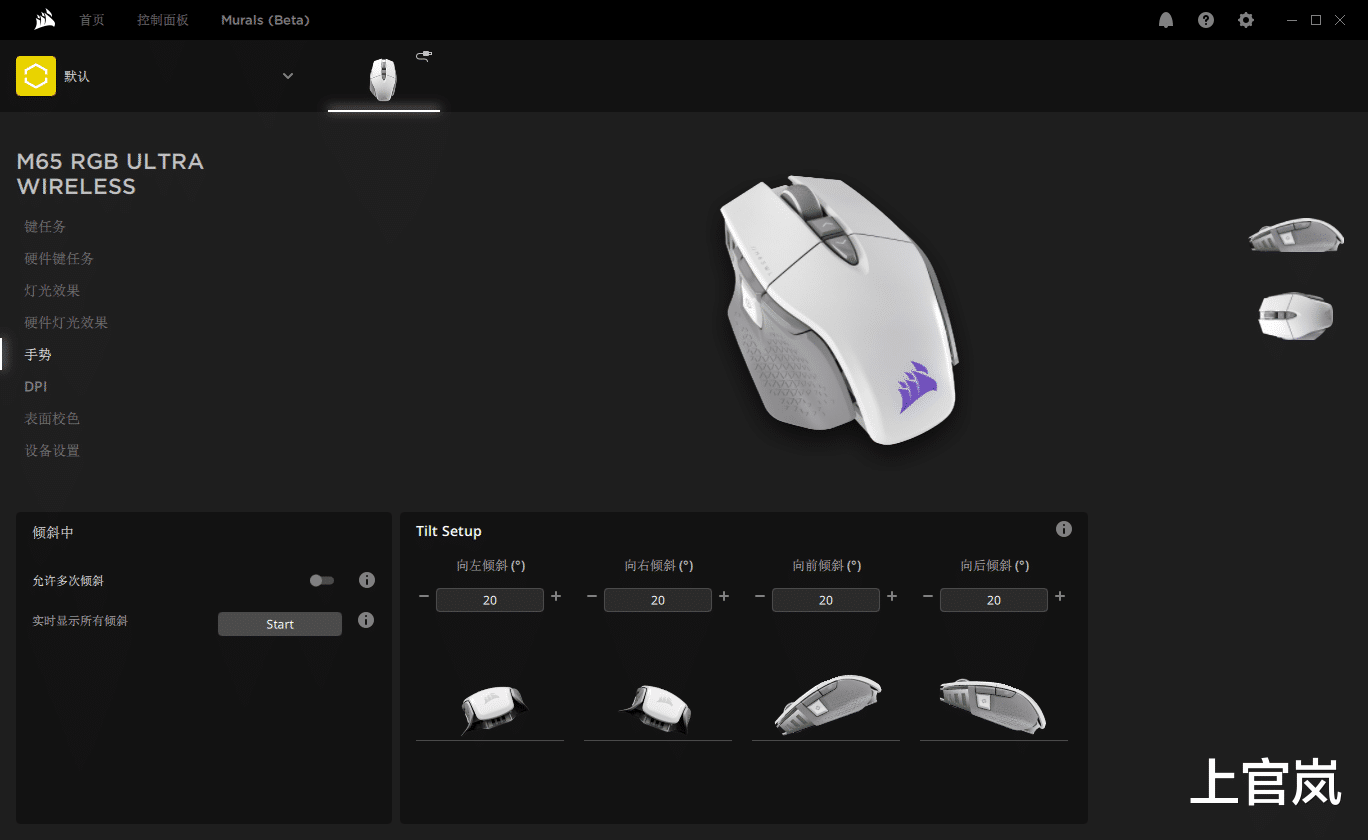Click the backward tilt mouse illustration
The image size is (1368, 840).
(x=993, y=705)
